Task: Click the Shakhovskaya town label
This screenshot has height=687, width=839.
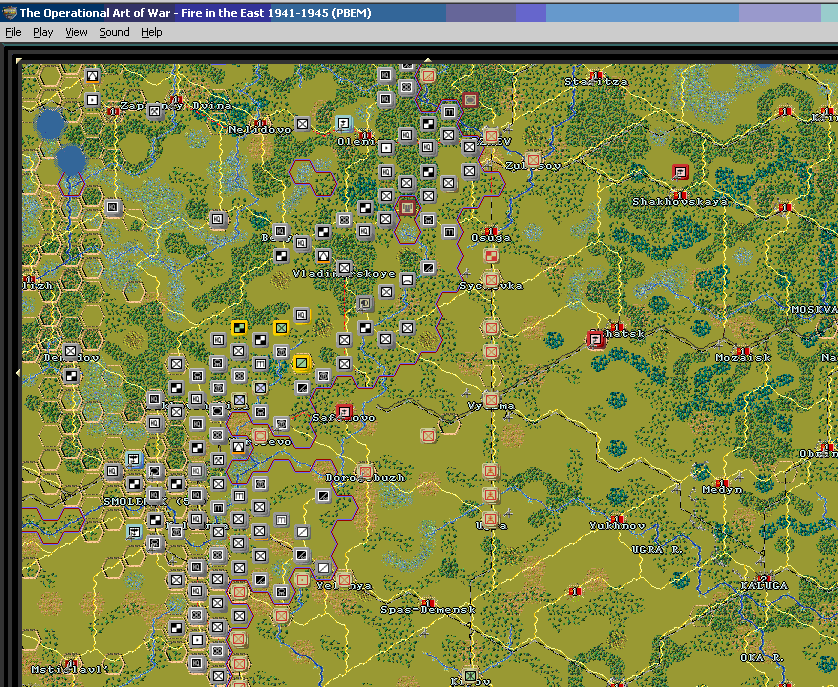Action: pos(680,202)
